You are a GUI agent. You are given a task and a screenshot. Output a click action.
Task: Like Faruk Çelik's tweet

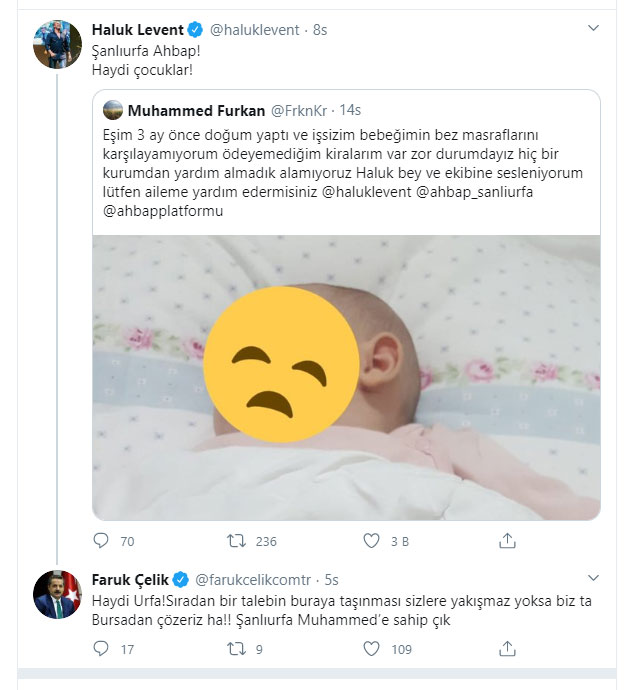tap(372, 648)
